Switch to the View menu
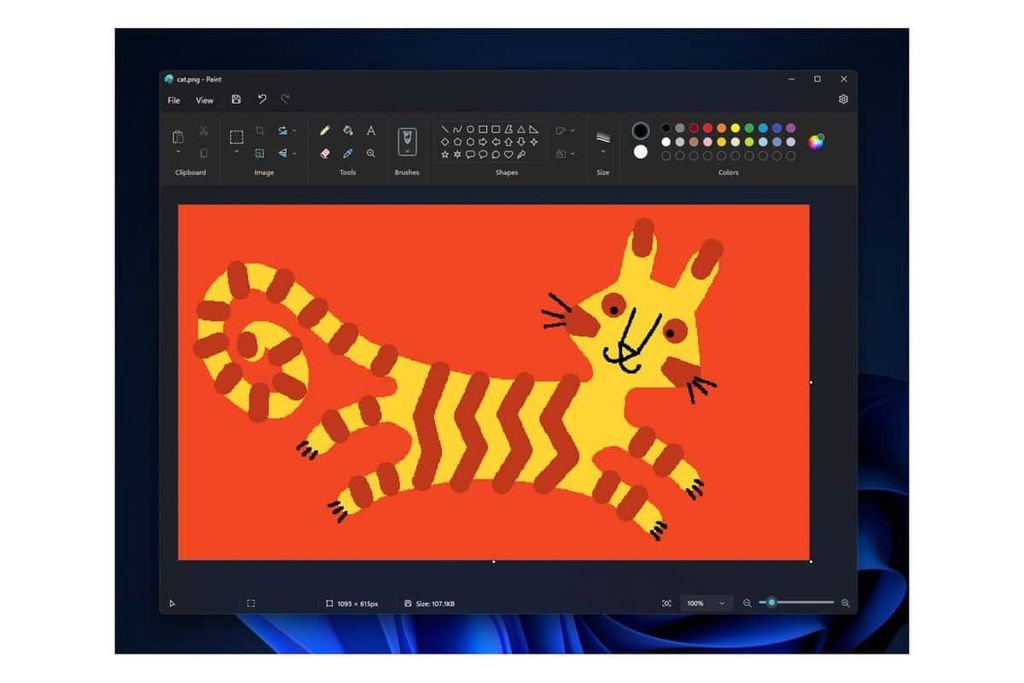Screen dimensions: 1024x683 click(x=205, y=100)
